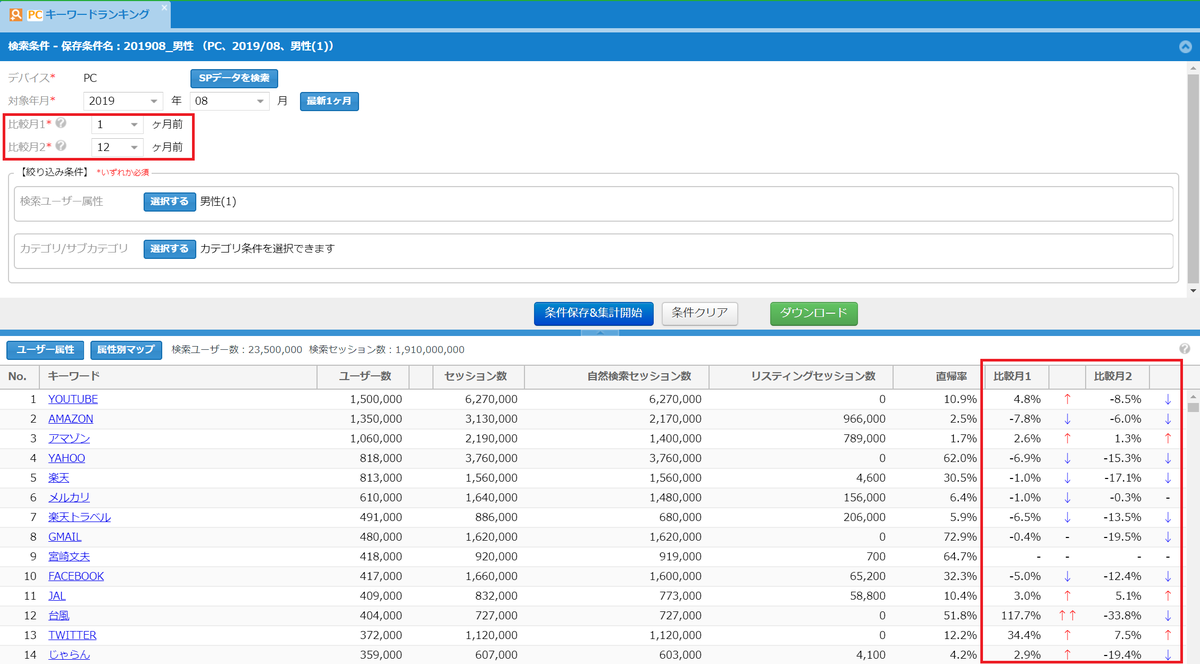Click help icon next to 比較月1
1200x664 pixels.
tap(61, 124)
